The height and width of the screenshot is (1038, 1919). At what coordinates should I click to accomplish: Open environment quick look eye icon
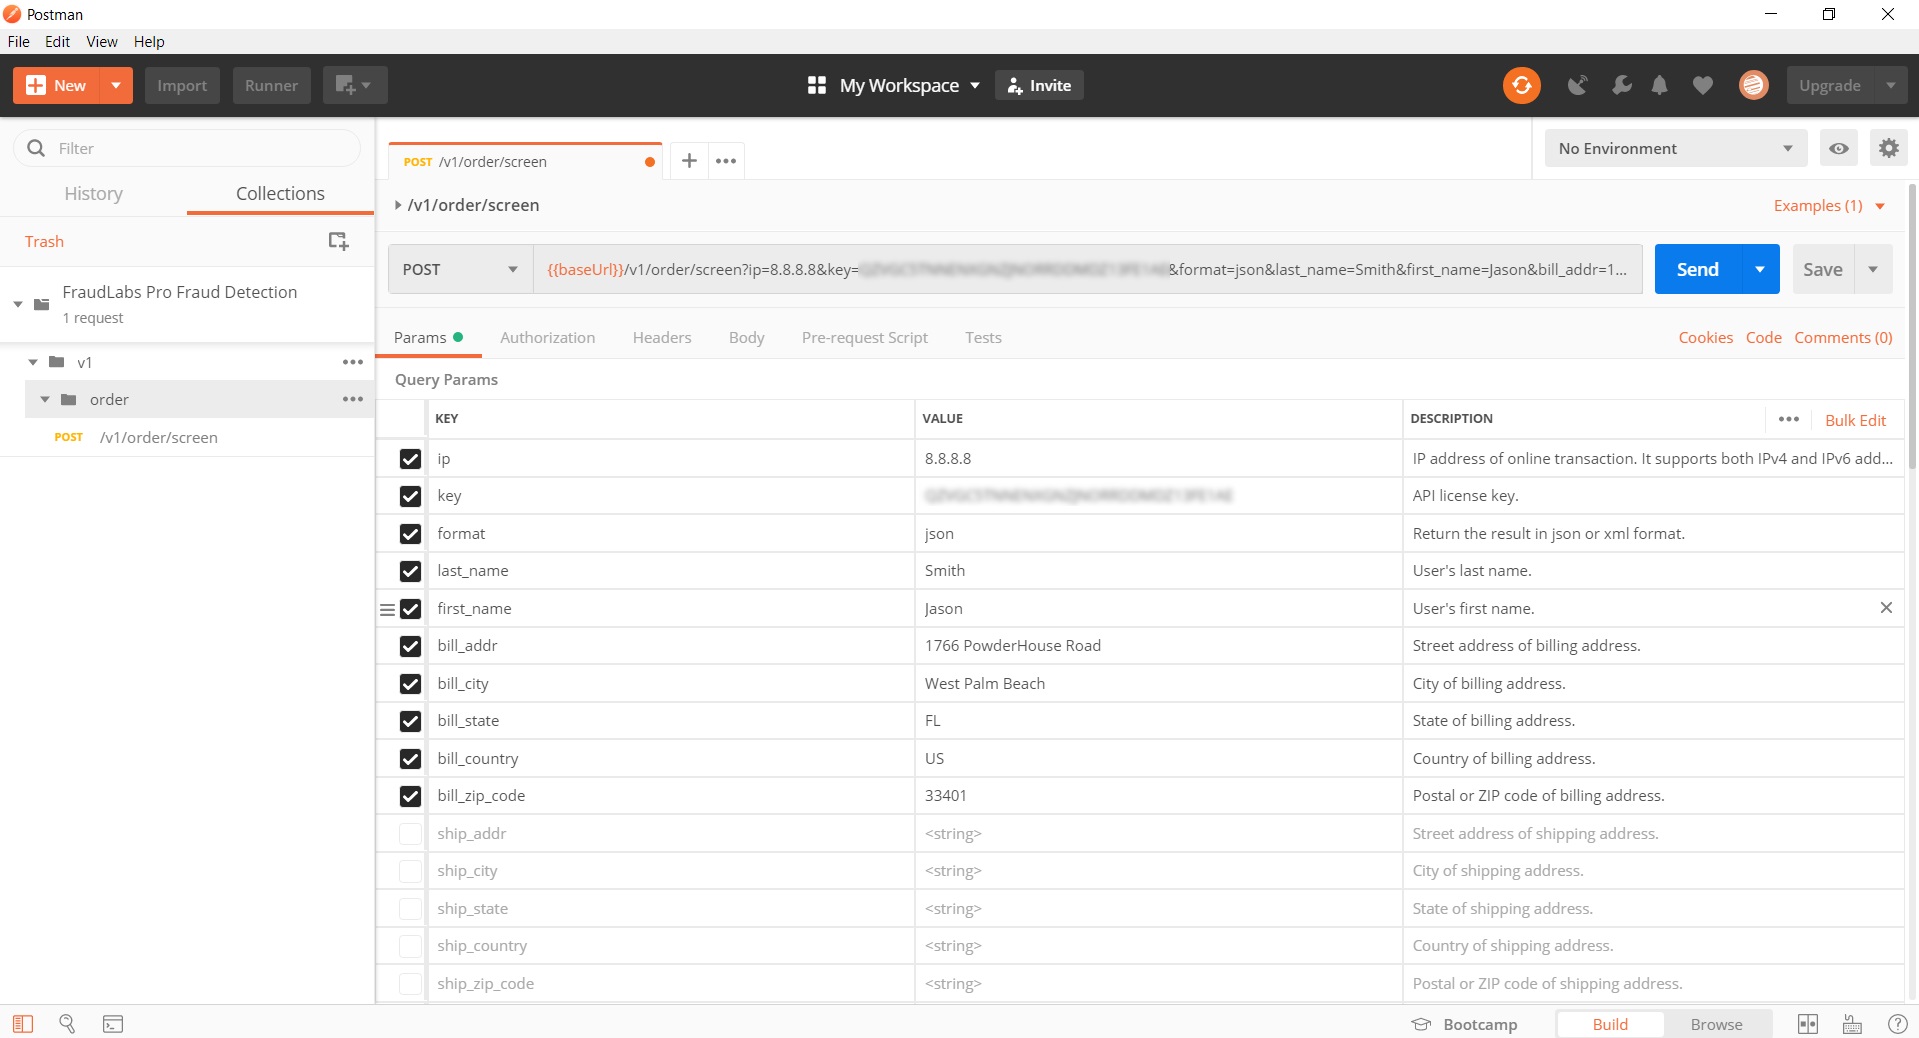[x=1839, y=148]
